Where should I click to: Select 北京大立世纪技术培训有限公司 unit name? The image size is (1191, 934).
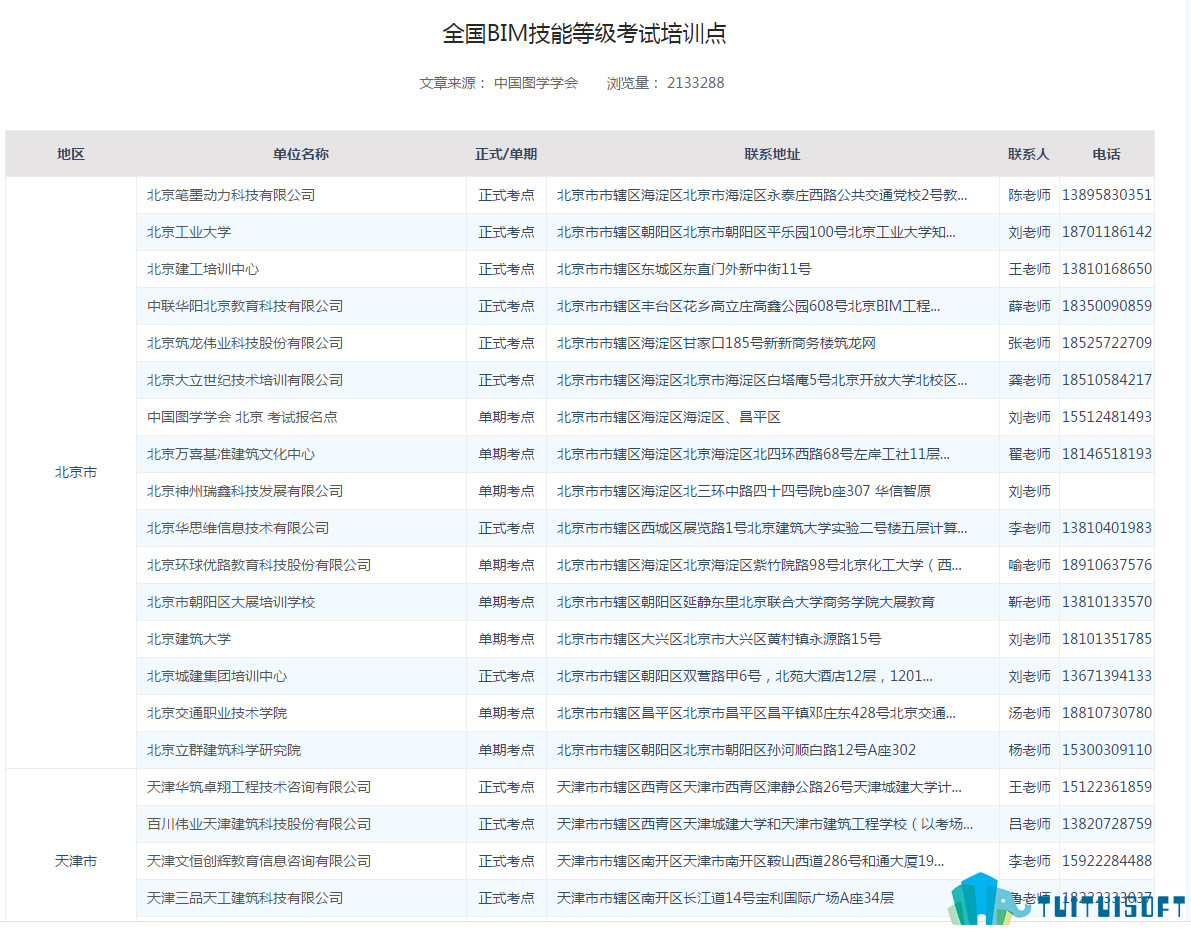pyautogui.click(x=245, y=380)
